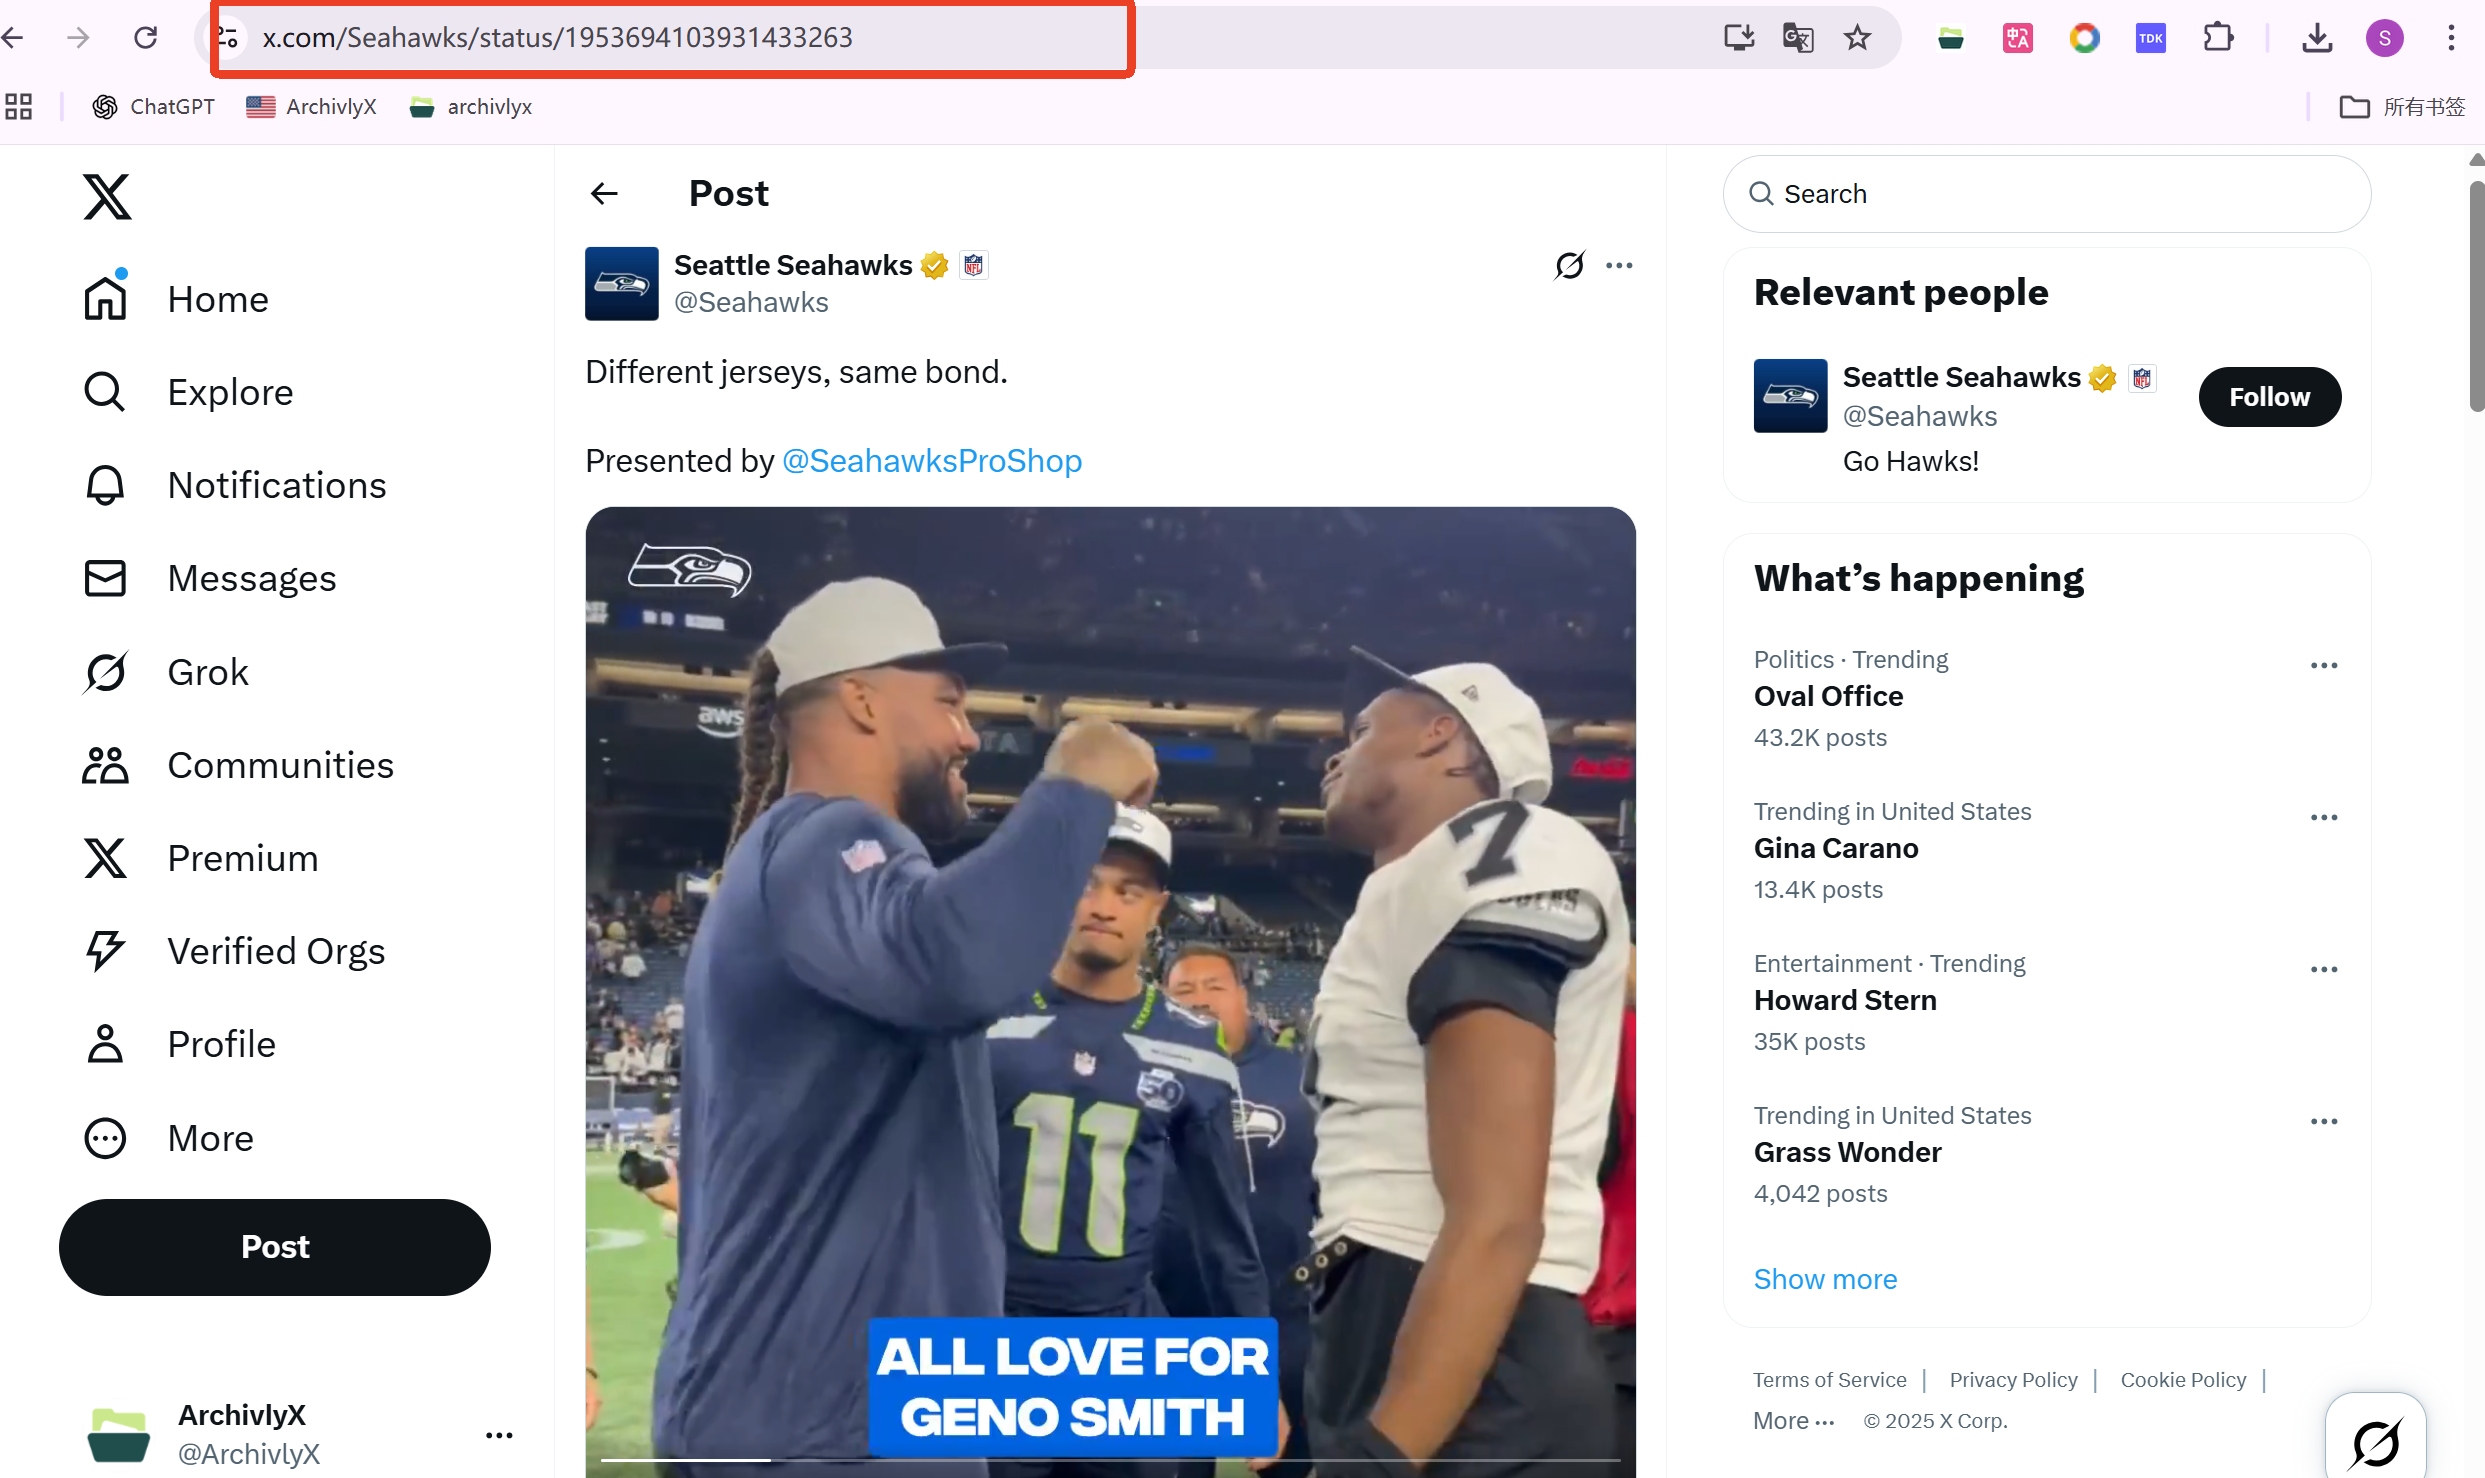The image size is (2485, 1478).
Task: Open more options for Grass Wonder trend
Action: (2323, 1121)
